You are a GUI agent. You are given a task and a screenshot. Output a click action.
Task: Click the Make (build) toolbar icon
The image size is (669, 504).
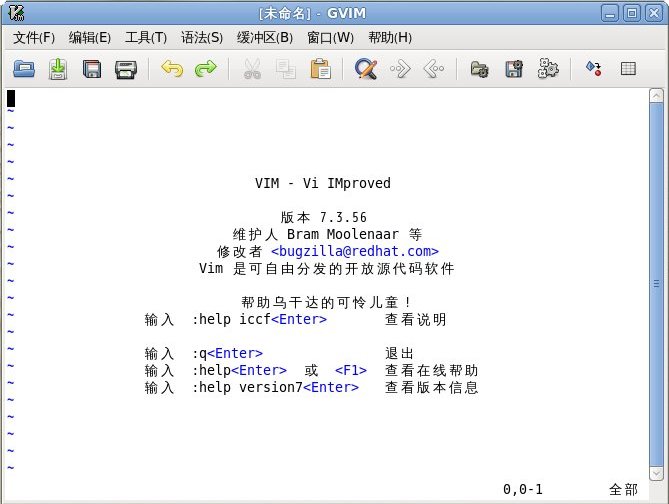tap(594, 69)
